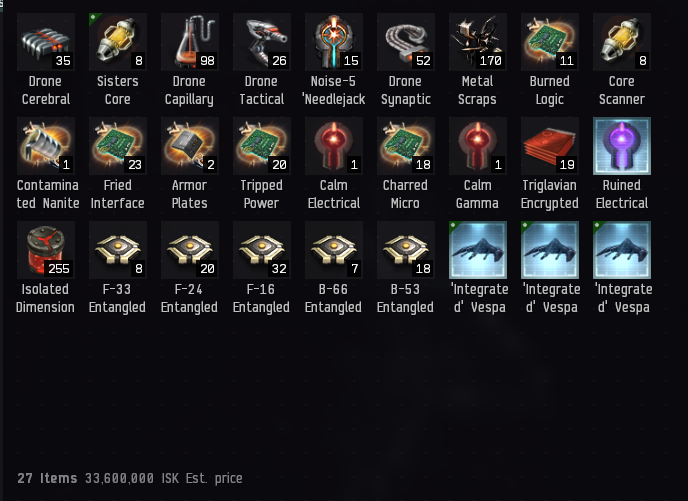Viewport: 688px width, 501px height.
Task: Click the purple Ruined Electrical blueprint
Action: [621, 146]
